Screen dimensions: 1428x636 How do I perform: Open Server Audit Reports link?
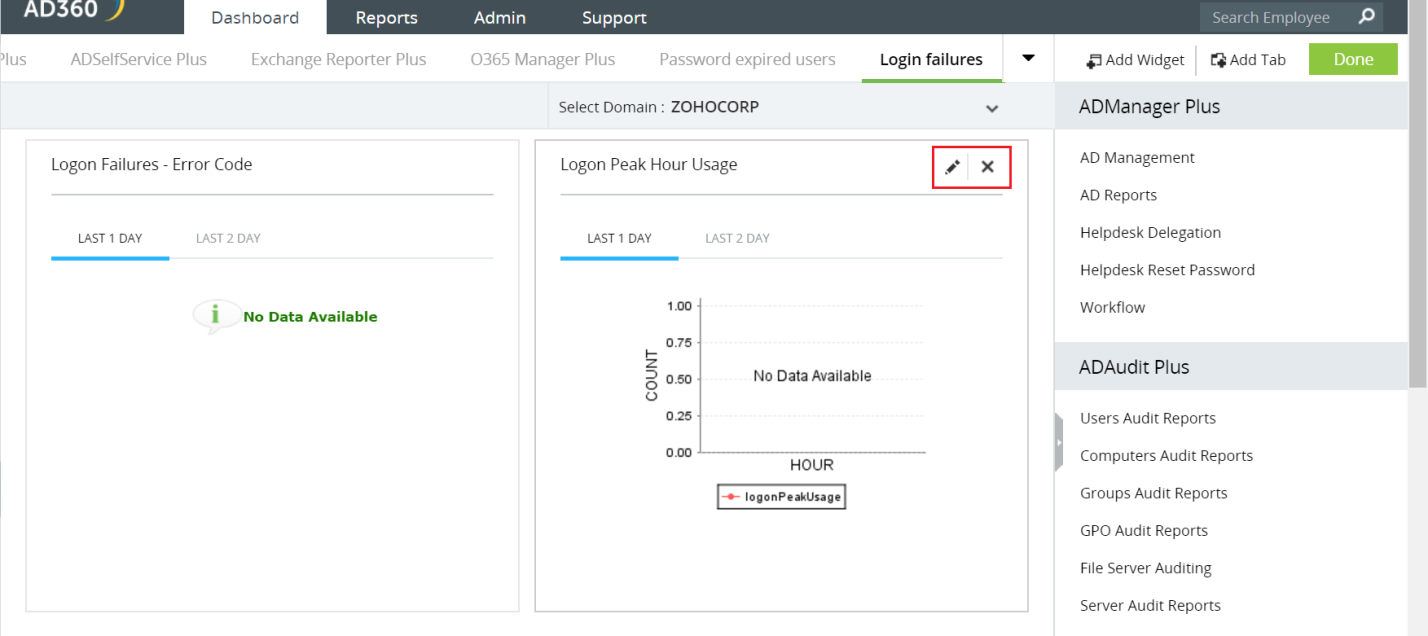pyautogui.click(x=1150, y=605)
